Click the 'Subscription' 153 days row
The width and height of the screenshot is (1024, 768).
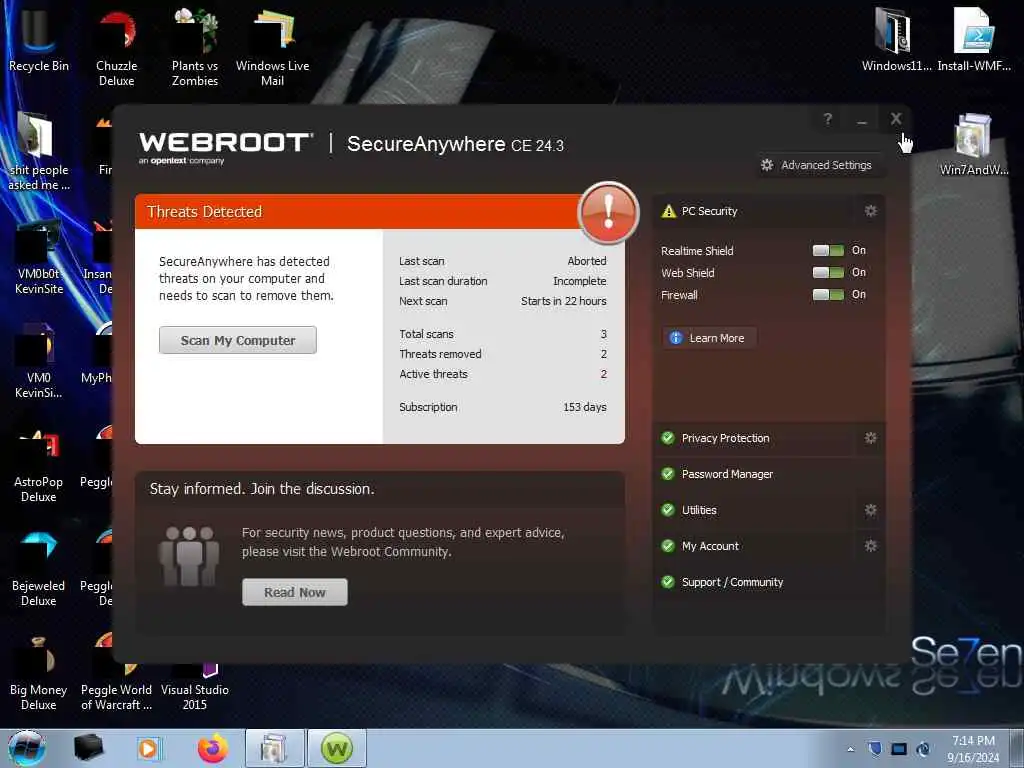click(503, 407)
